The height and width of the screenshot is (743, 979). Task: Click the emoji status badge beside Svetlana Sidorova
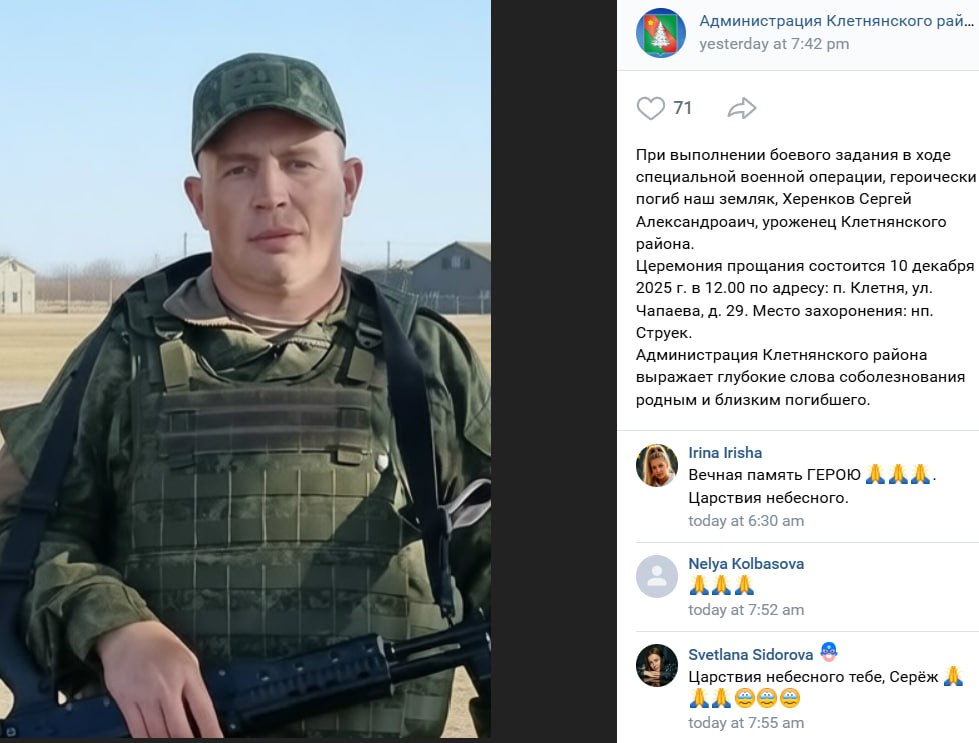pos(829,652)
